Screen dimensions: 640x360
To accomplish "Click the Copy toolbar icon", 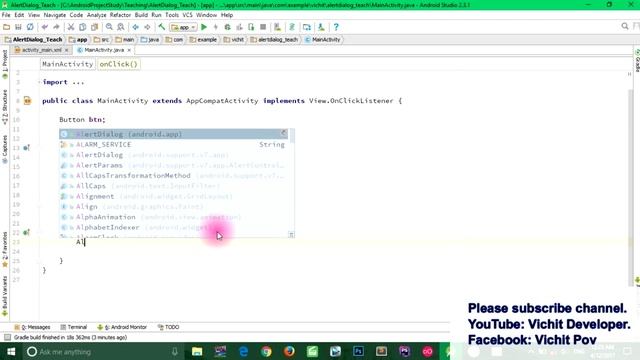I will [x=82, y=27].
